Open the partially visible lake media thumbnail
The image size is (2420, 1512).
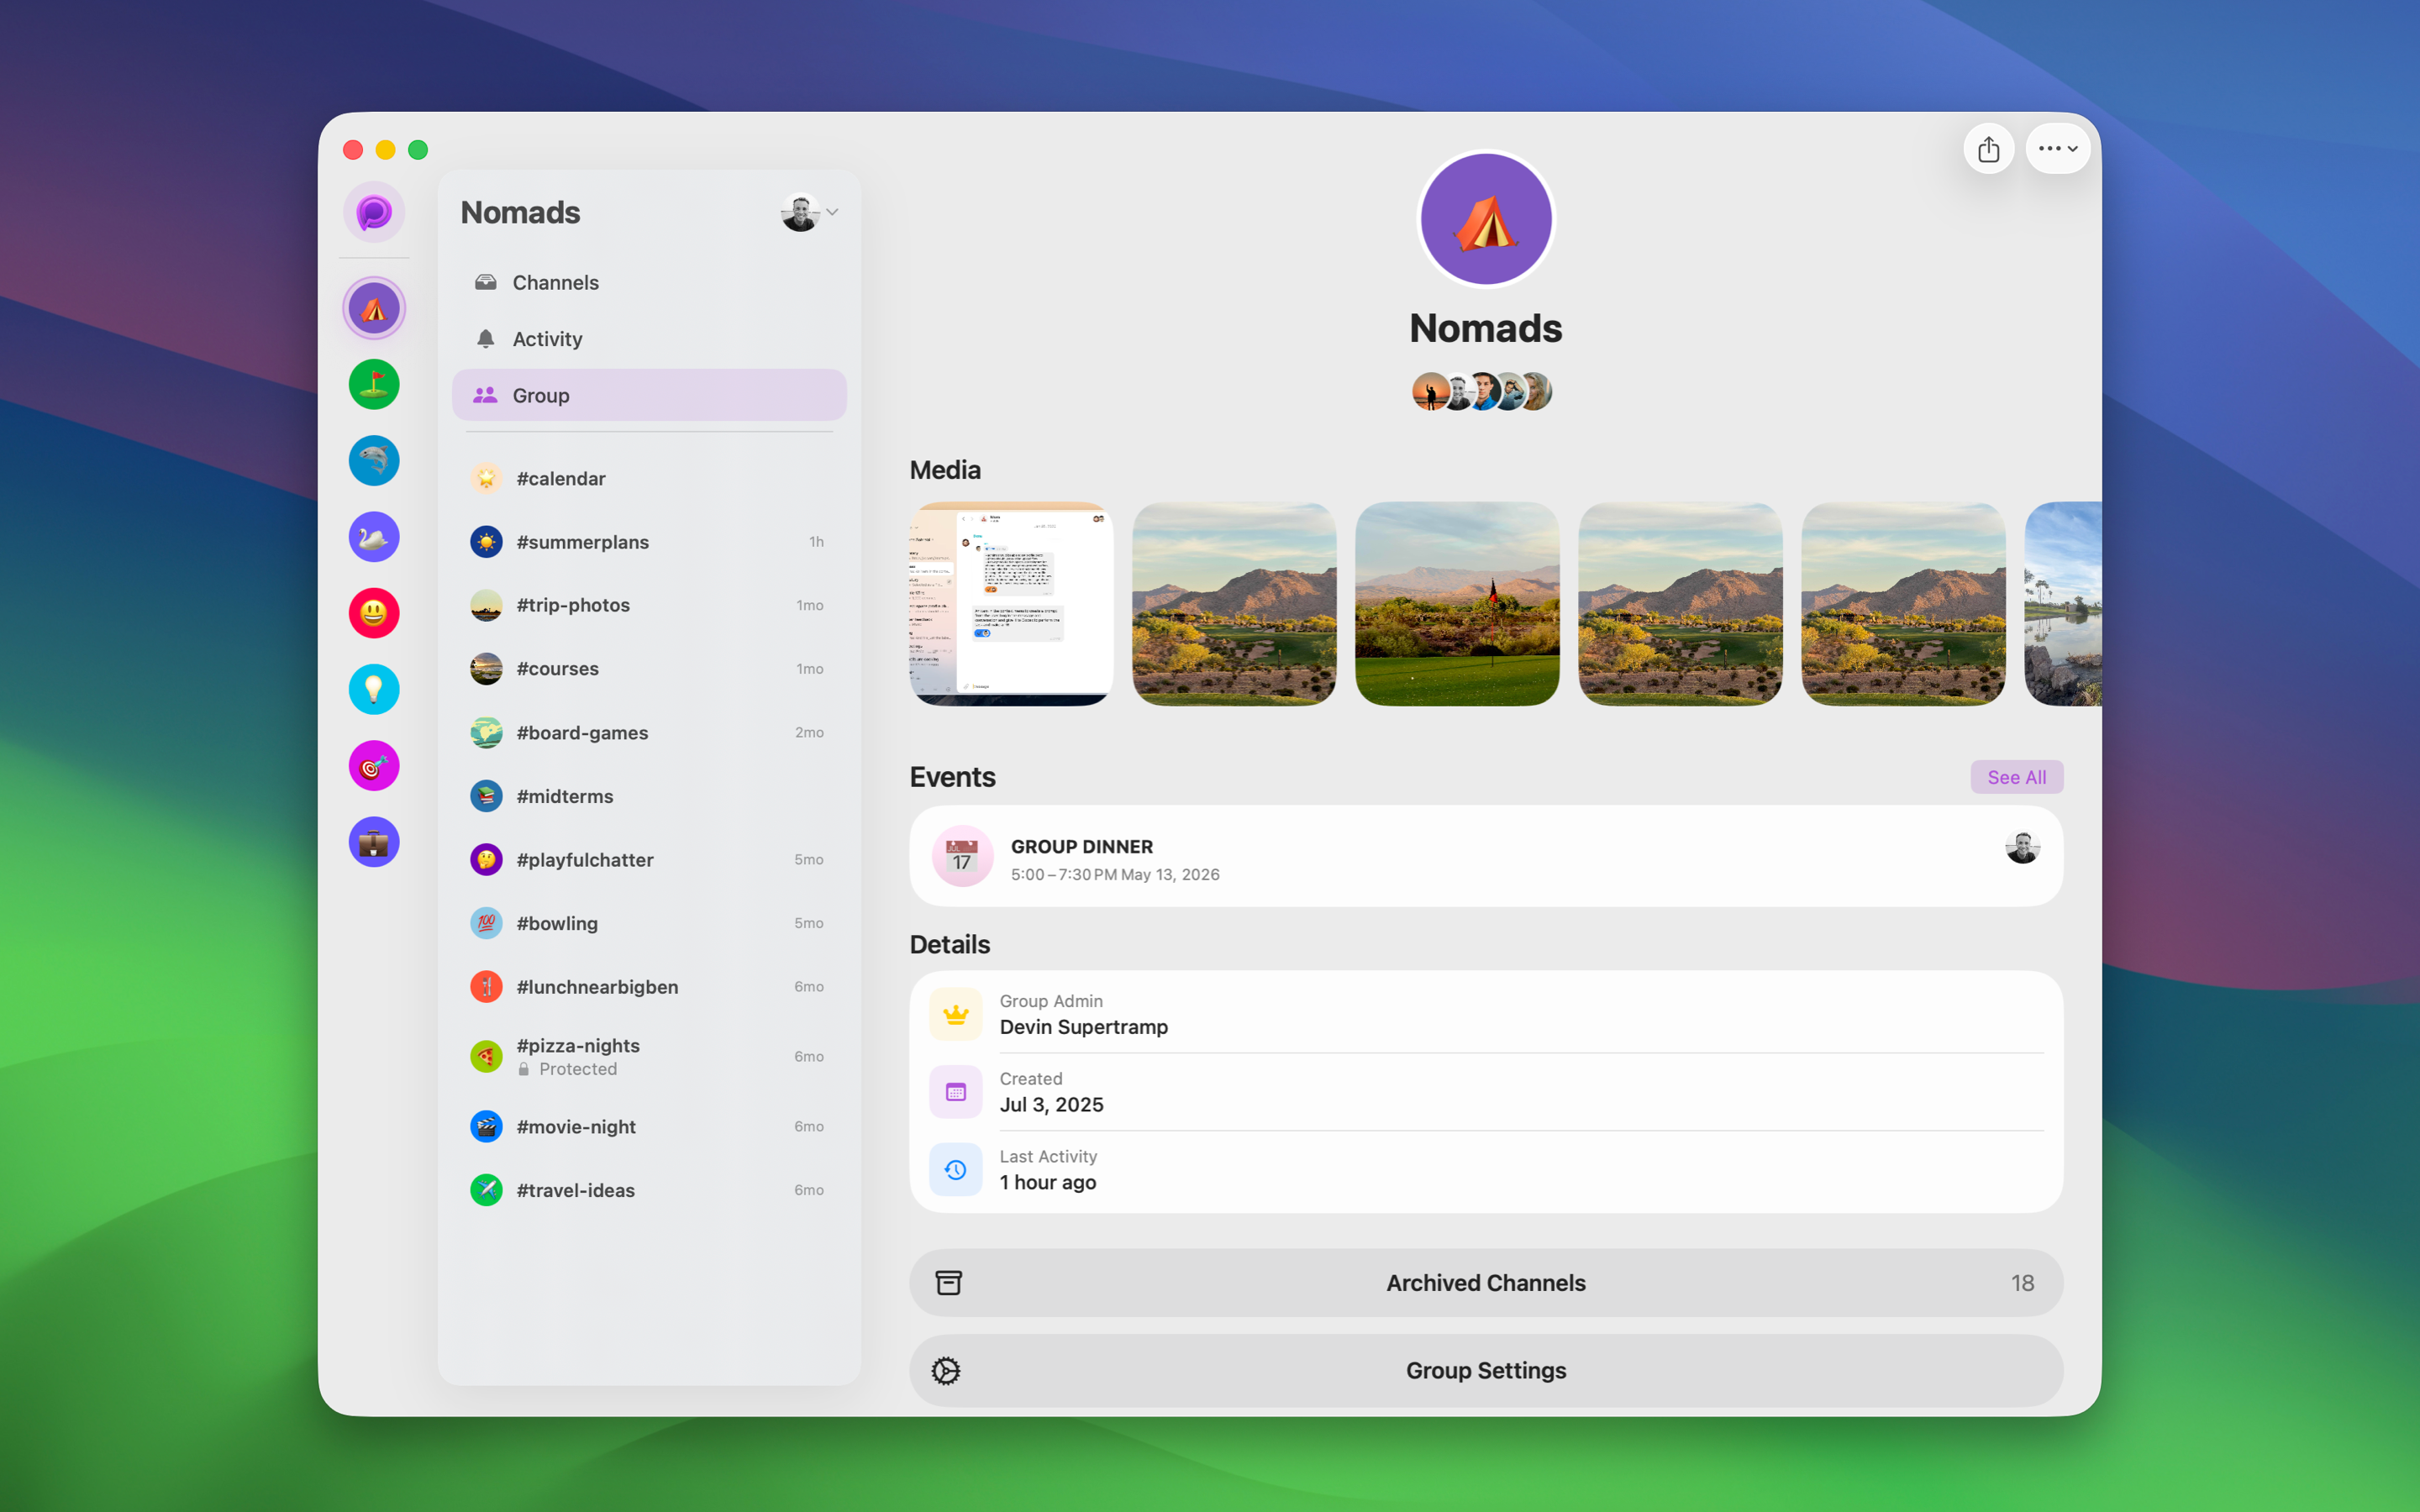click(x=2063, y=604)
